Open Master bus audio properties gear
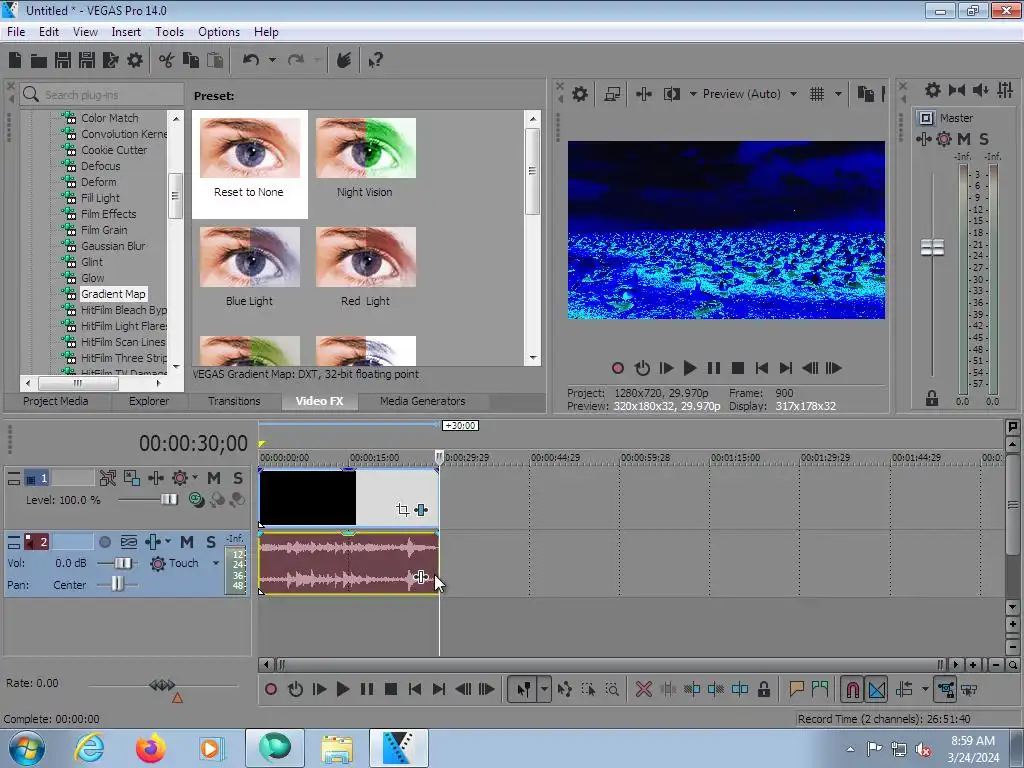This screenshot has width=1024, height=768. (x=933, y=90)
